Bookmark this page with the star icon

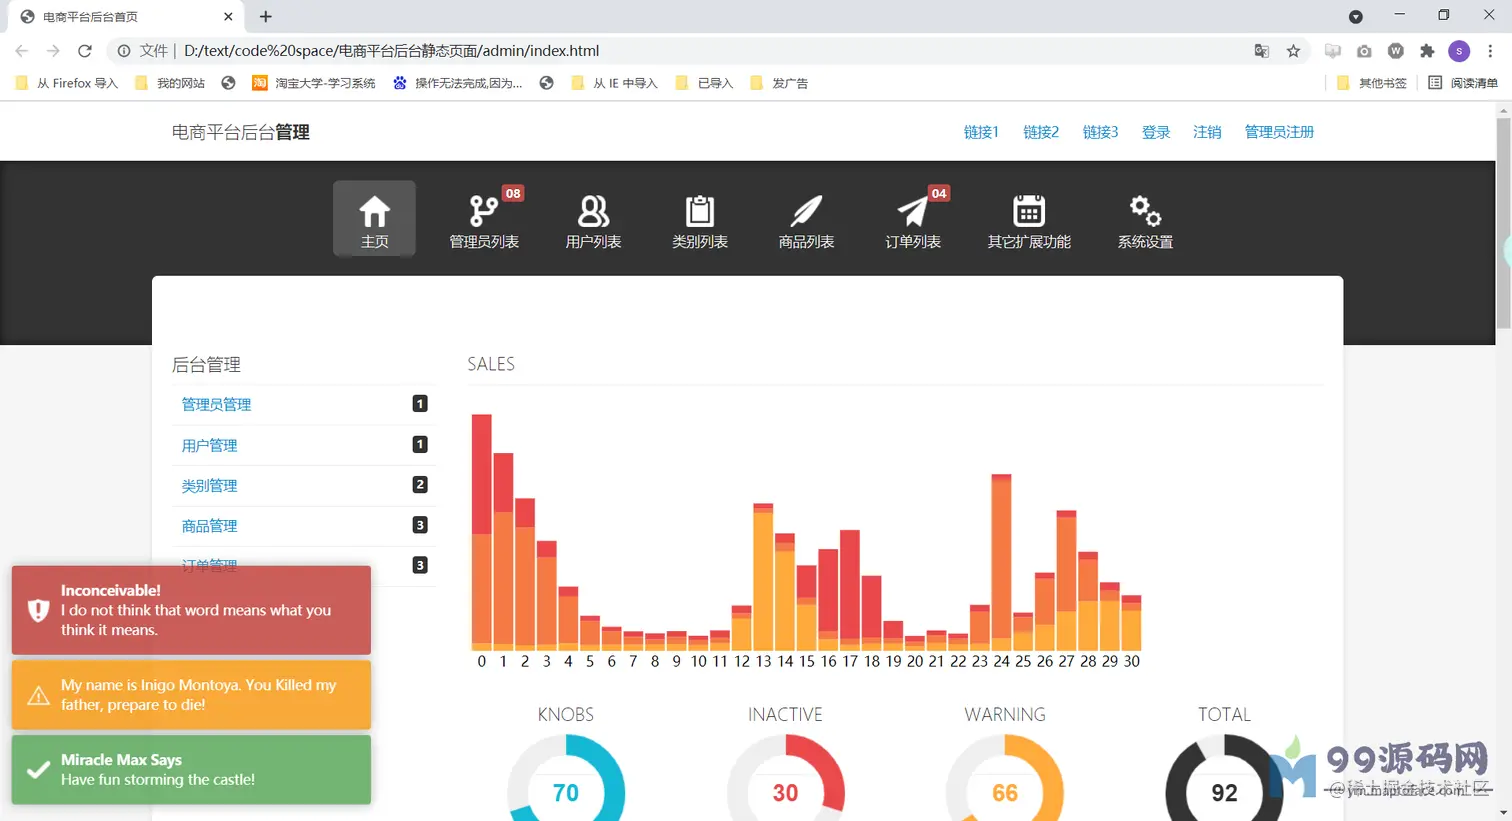tap(1293, 51)
